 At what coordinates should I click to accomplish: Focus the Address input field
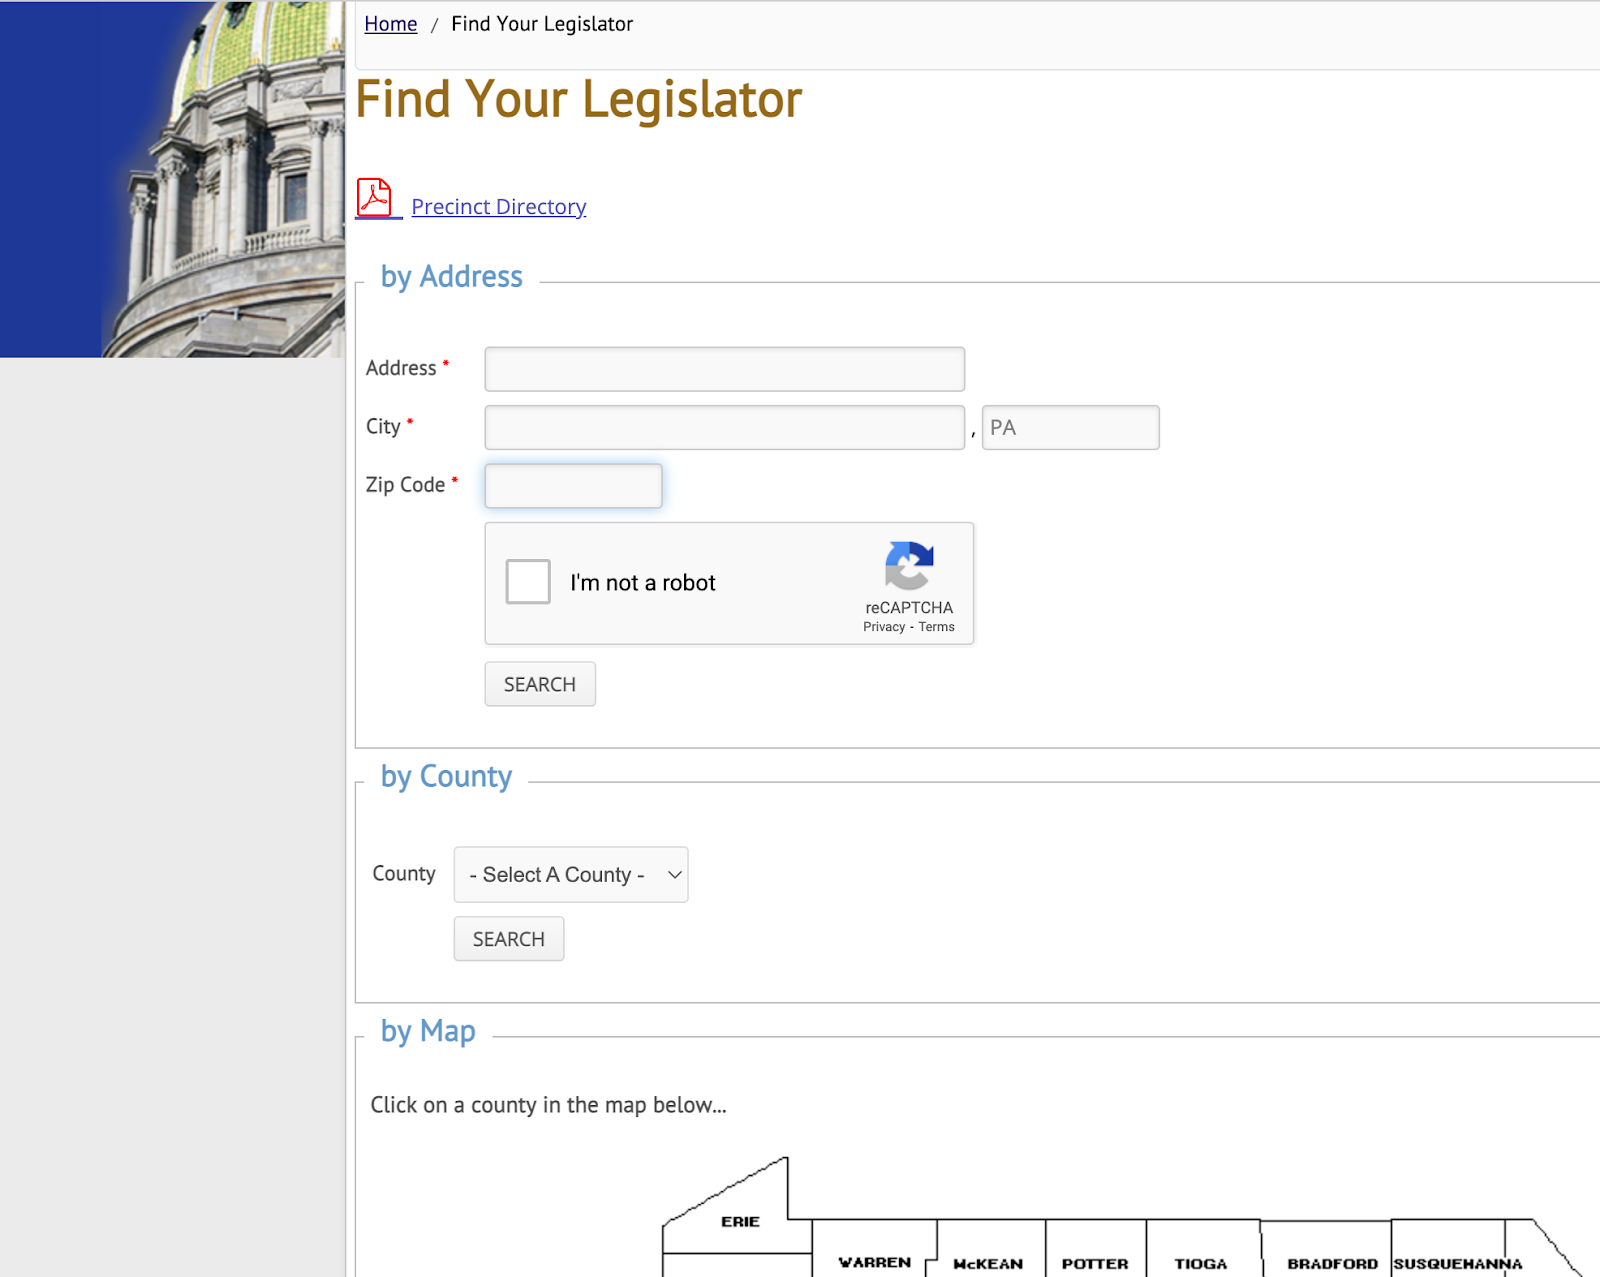coord(725,369)
